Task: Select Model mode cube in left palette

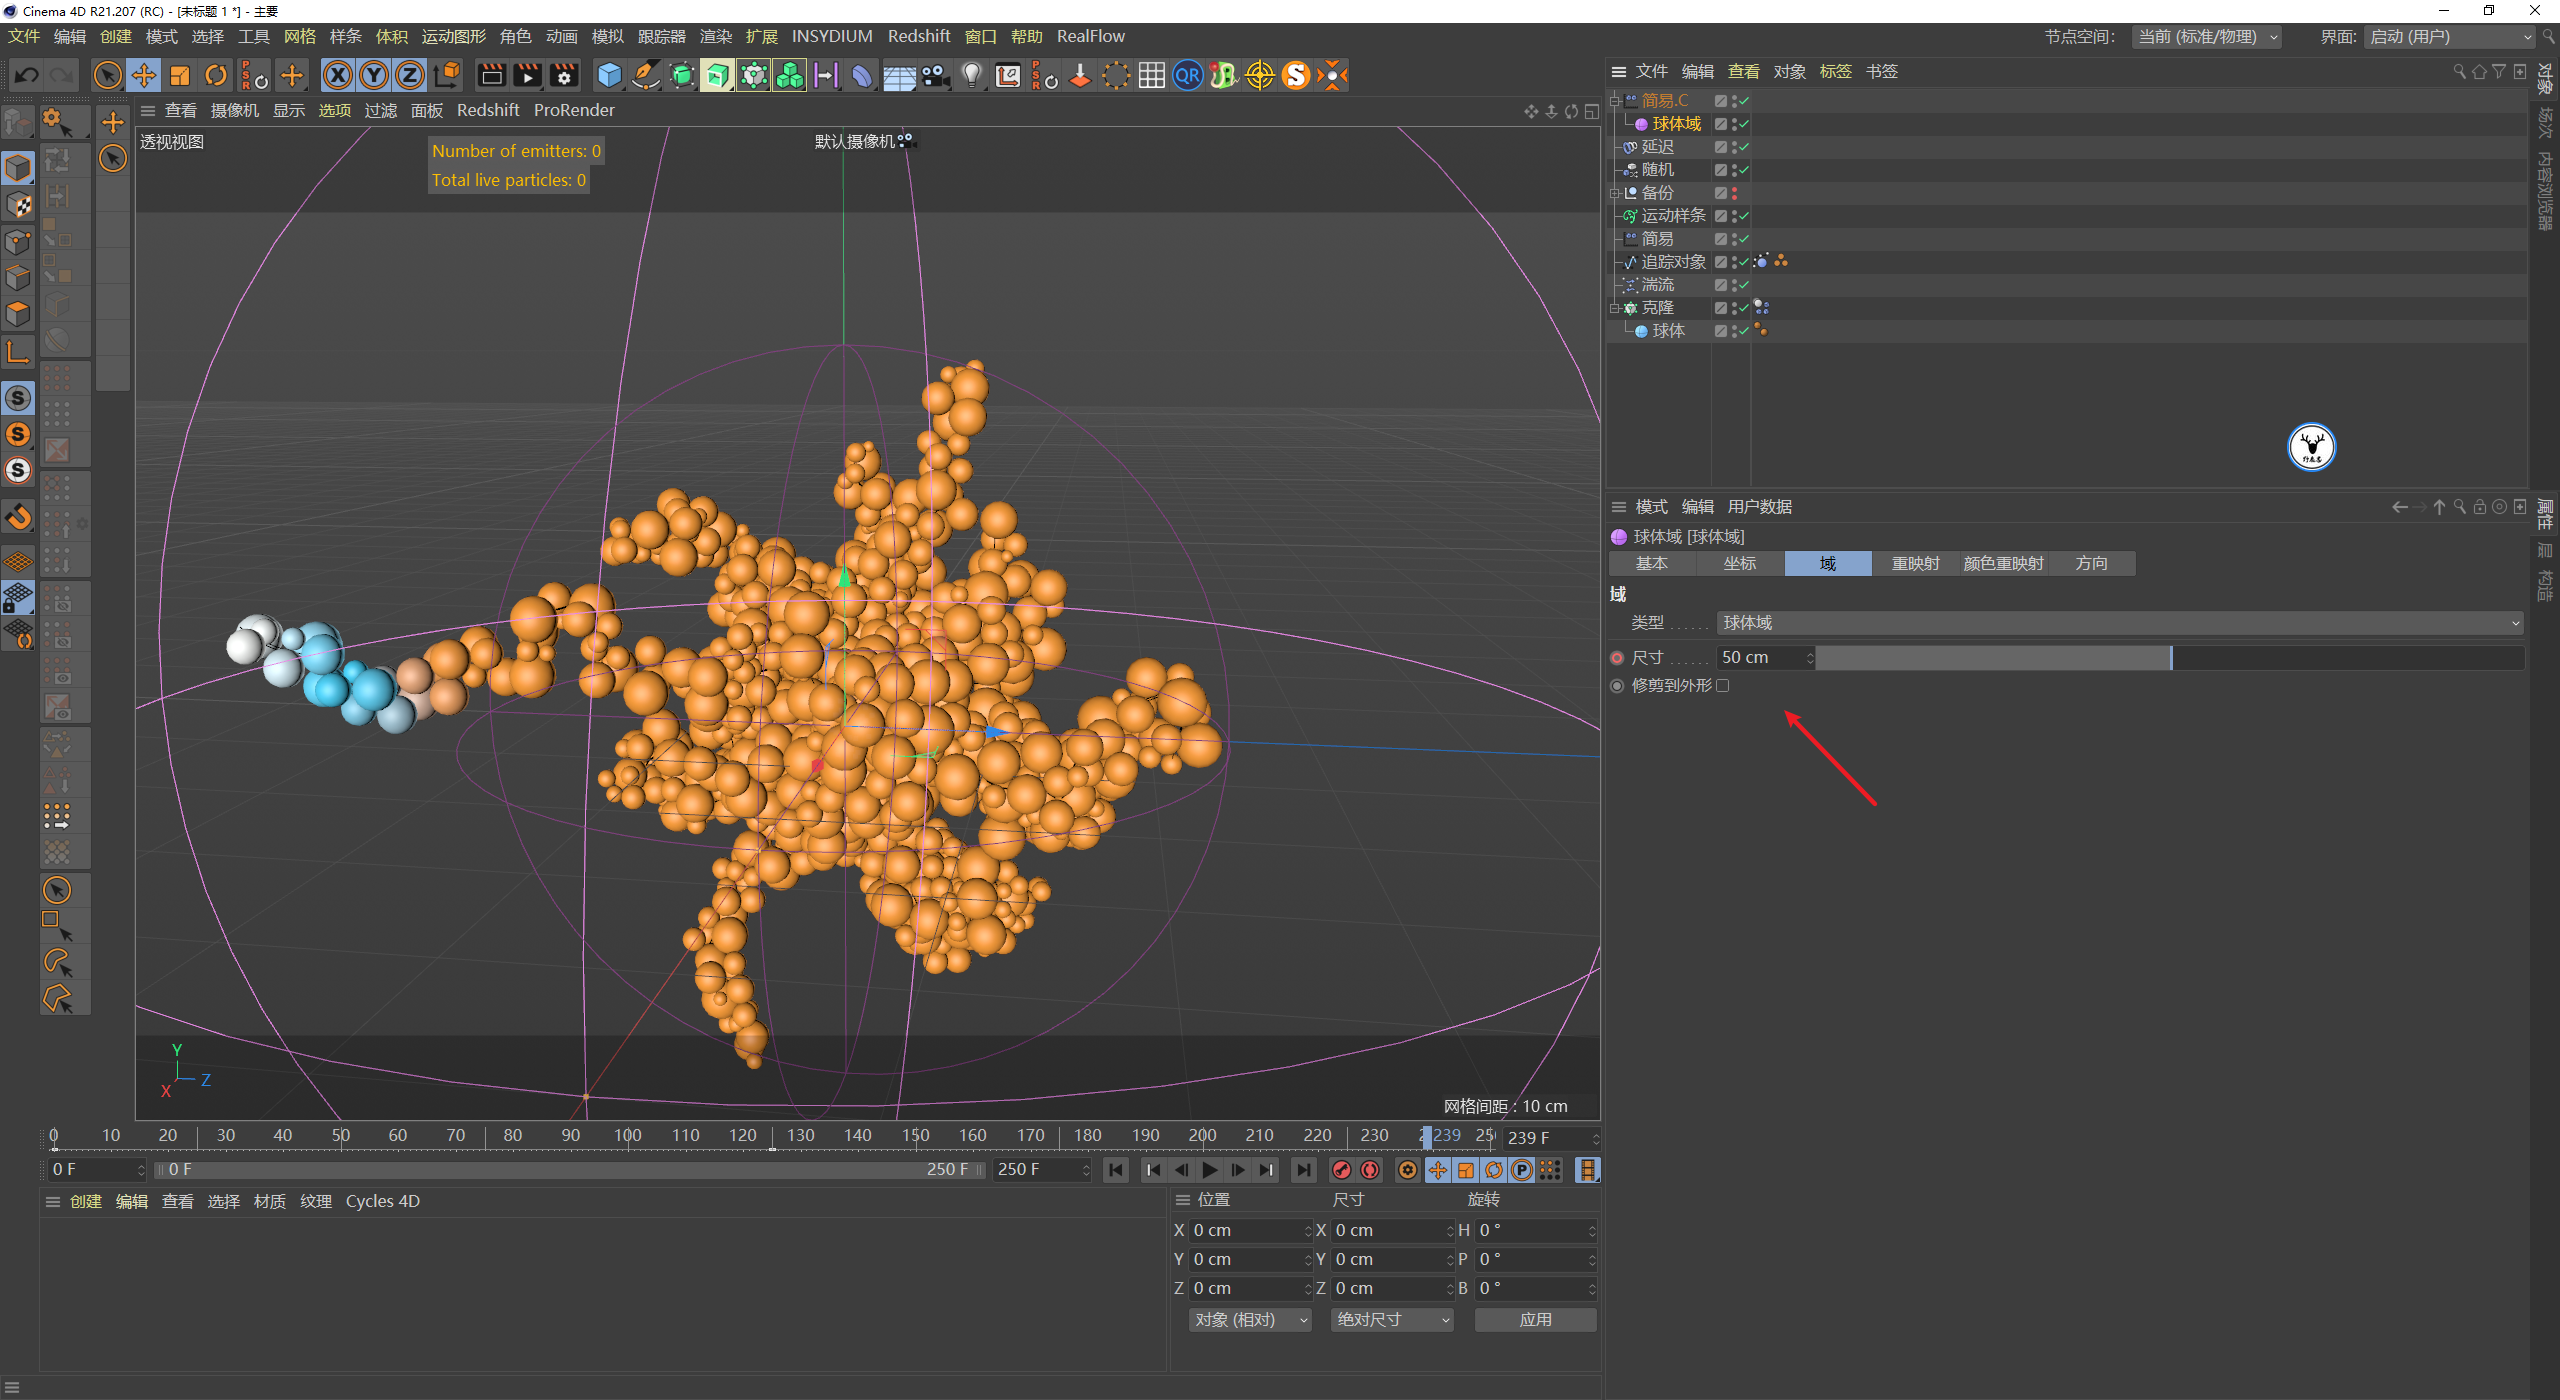Action: [18, 168]
